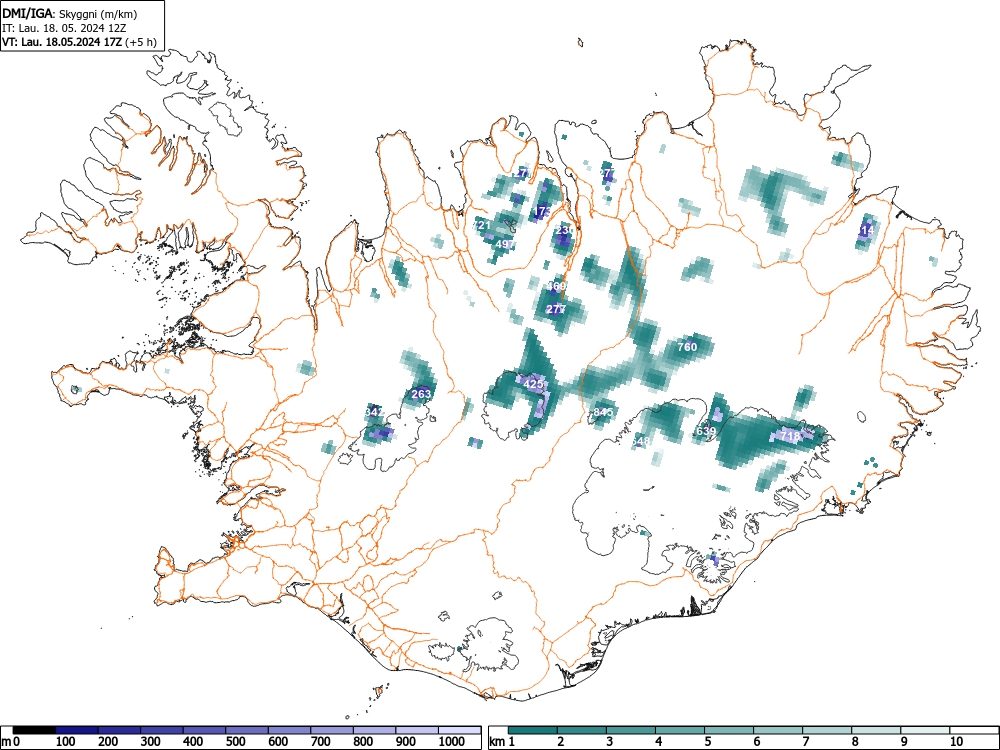Click the visibility value 718 on the map
Viewport: 1000px width, 750px height.
(x=790, y=436)
